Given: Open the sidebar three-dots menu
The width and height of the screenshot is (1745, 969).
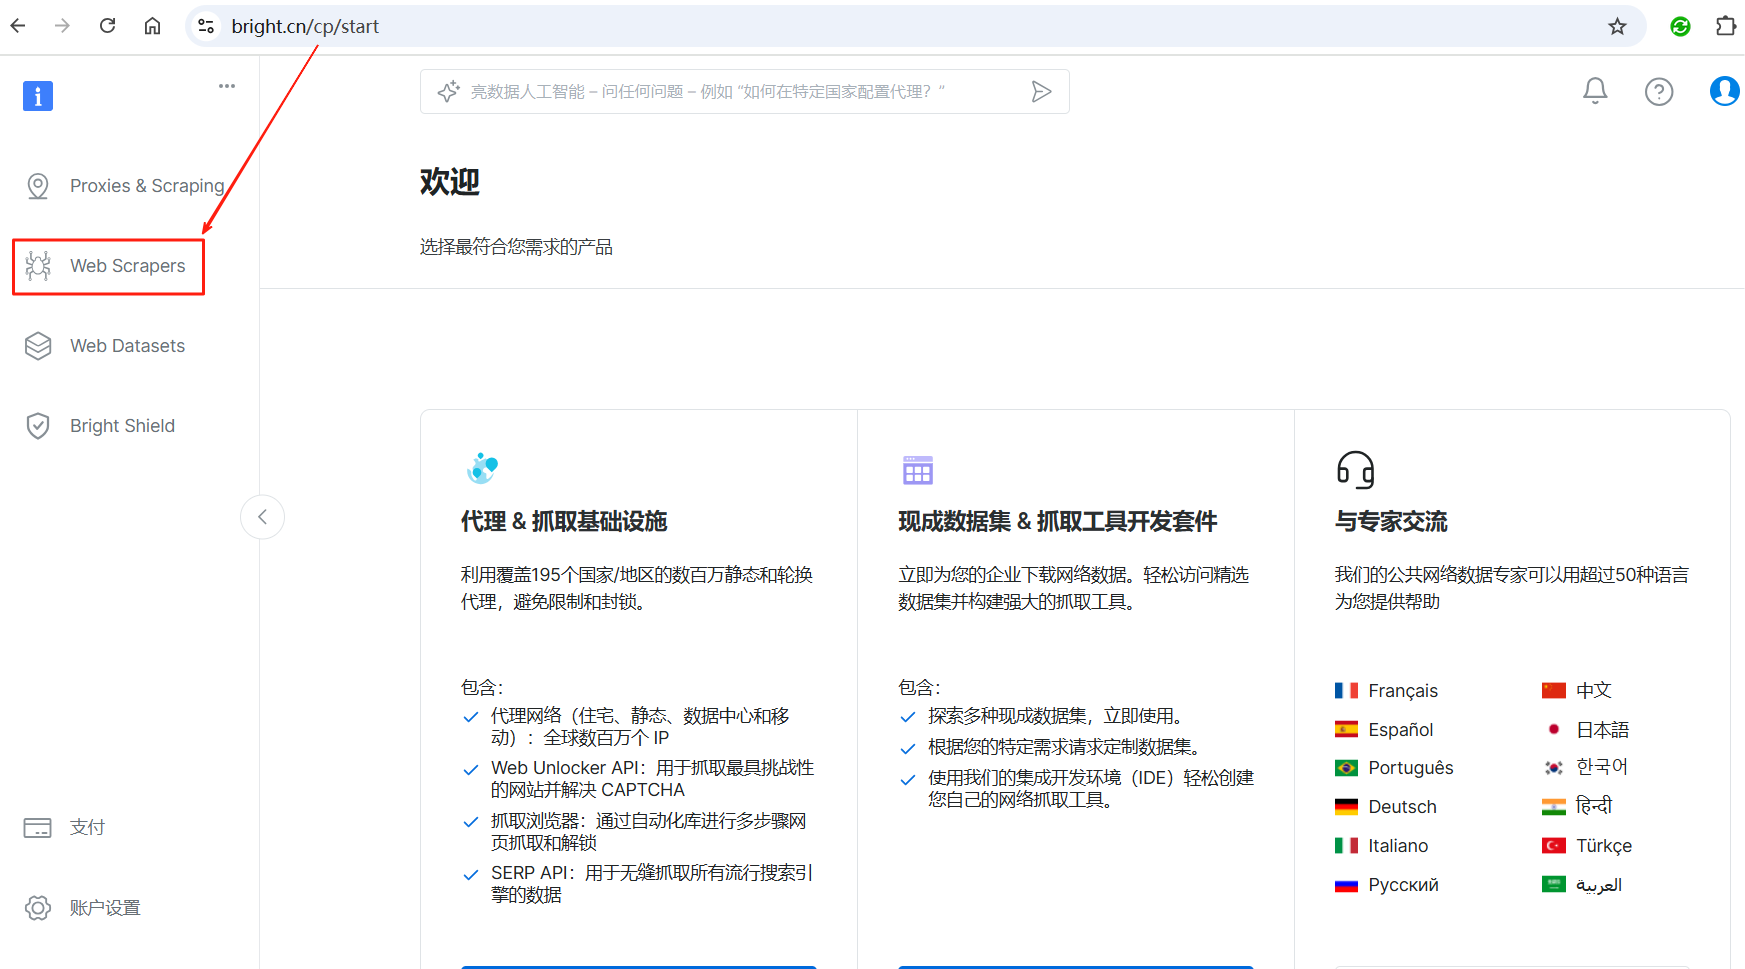Looking at the screenshot, I should pos(227,86).
